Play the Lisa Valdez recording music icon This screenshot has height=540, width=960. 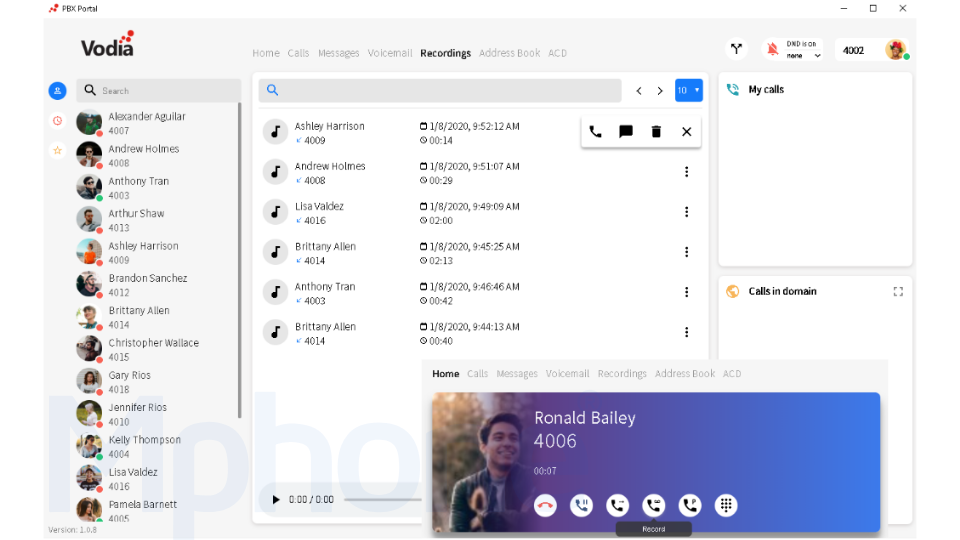[x=276, y=212]
